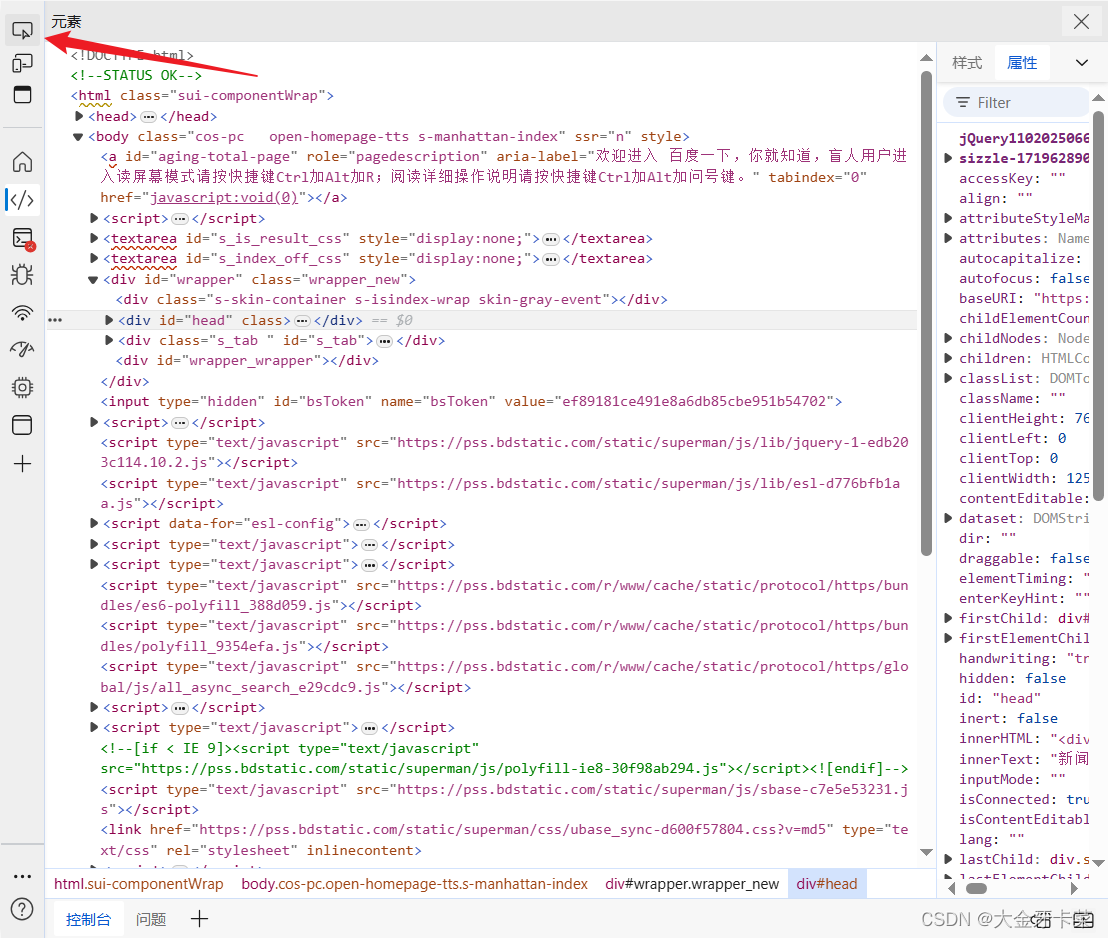Open the Sources bug icon
The width and height of the screenshot is (1108, 938).
[x=23, y=274]
